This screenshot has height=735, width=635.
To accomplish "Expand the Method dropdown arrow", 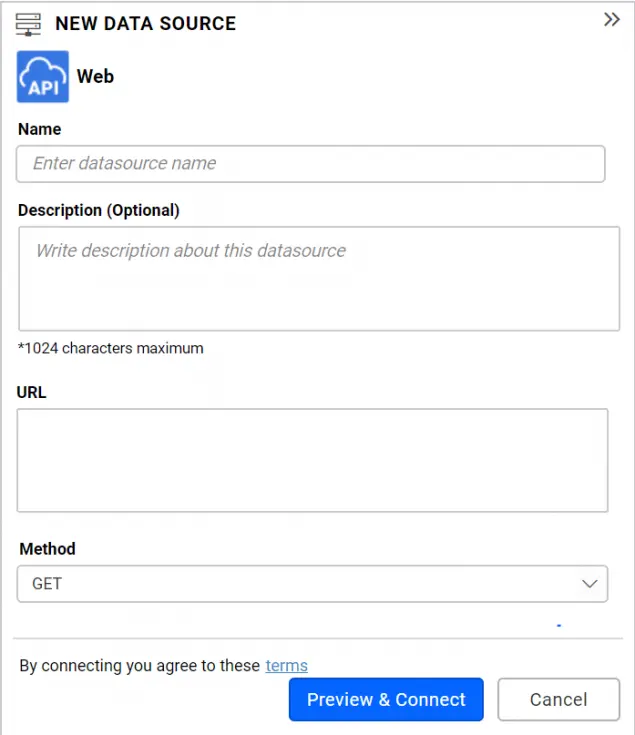I will coord(590,584).
